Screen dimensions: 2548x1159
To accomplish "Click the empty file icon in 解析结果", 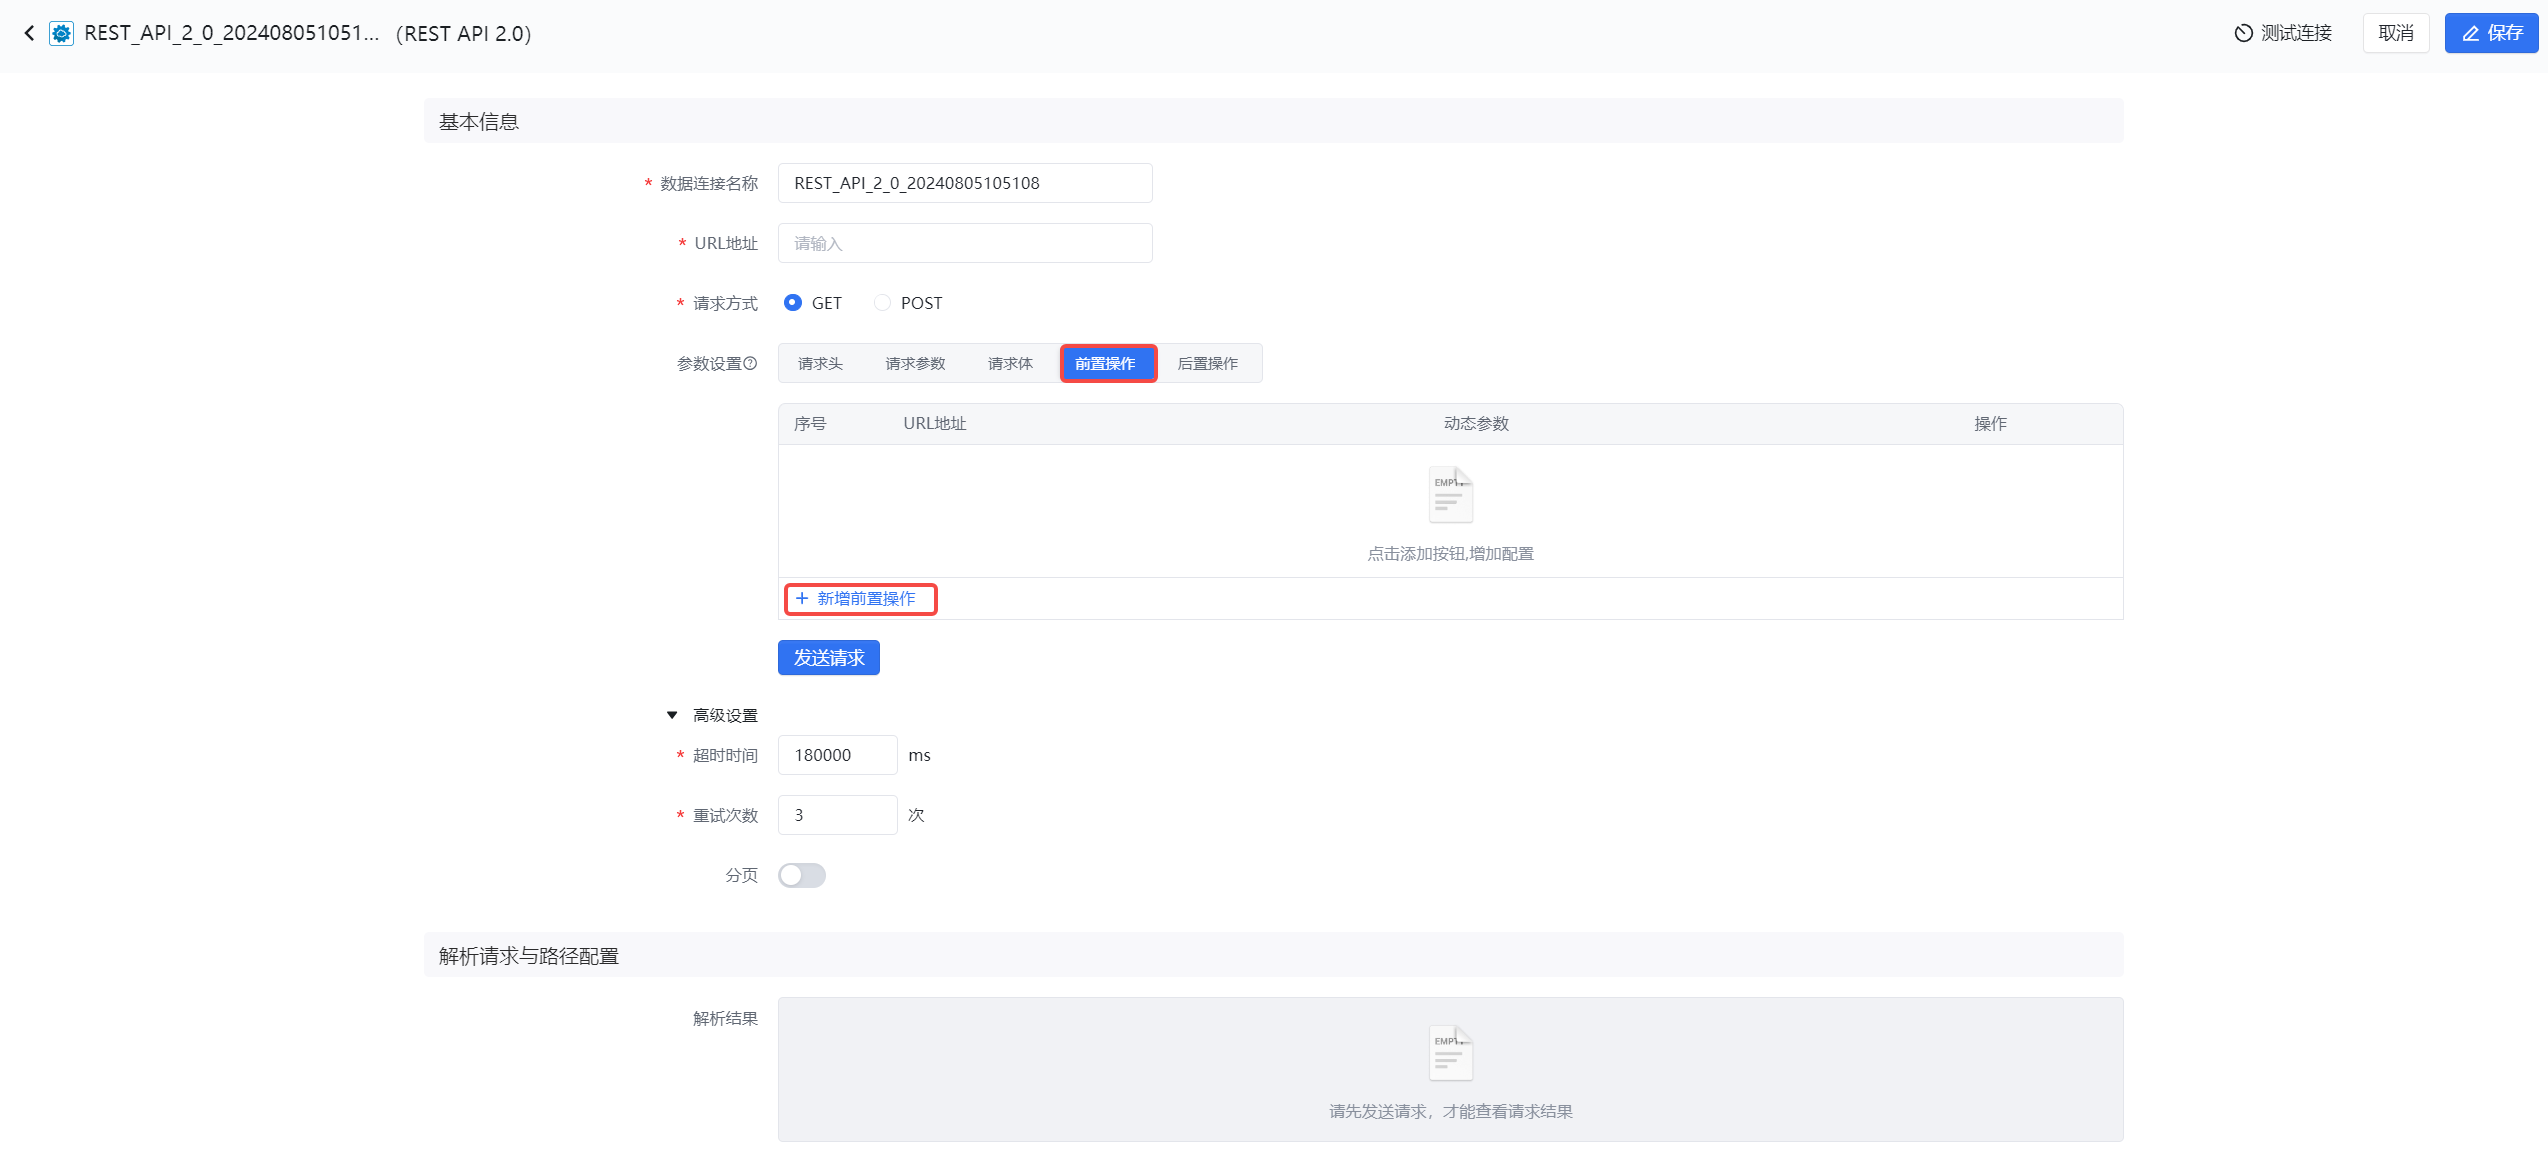I will [x=1450, y=1053].
